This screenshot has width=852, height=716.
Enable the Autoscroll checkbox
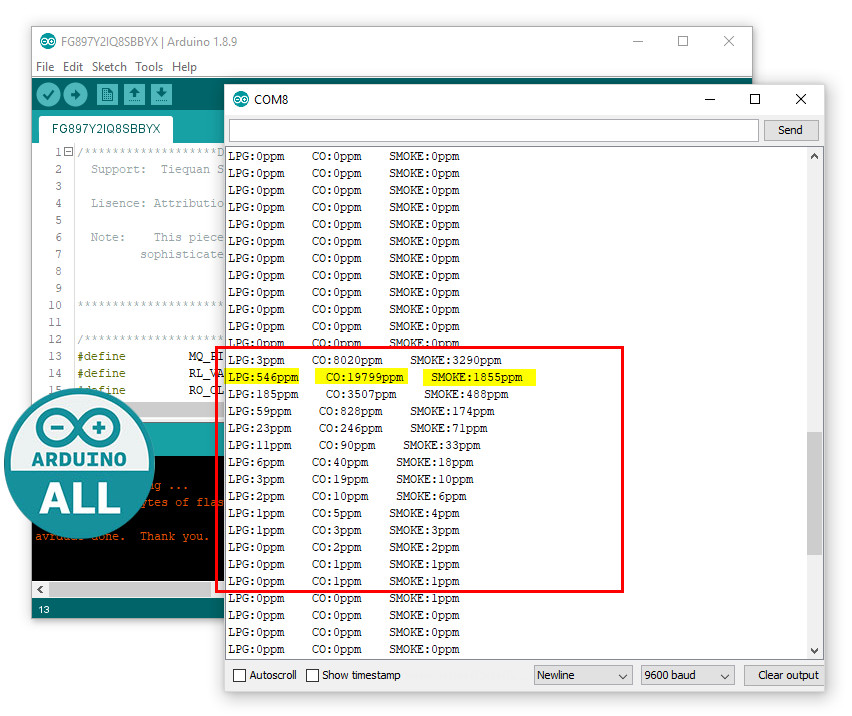click(x=239, y=675)
